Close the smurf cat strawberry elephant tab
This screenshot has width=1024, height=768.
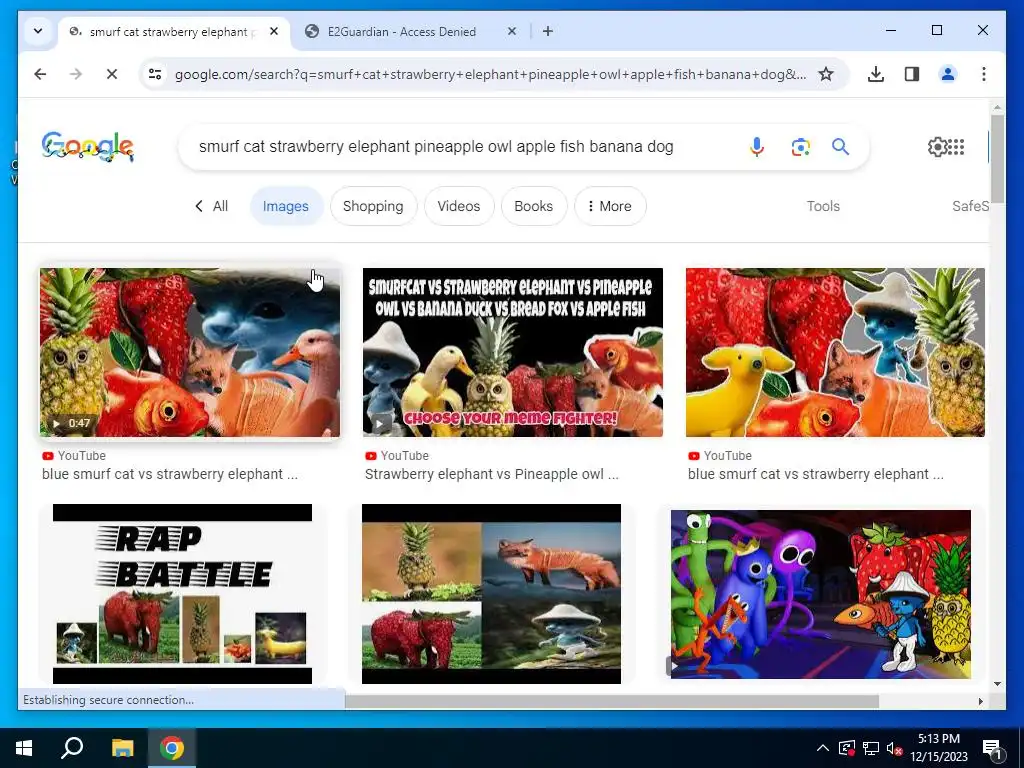[274, 31]
